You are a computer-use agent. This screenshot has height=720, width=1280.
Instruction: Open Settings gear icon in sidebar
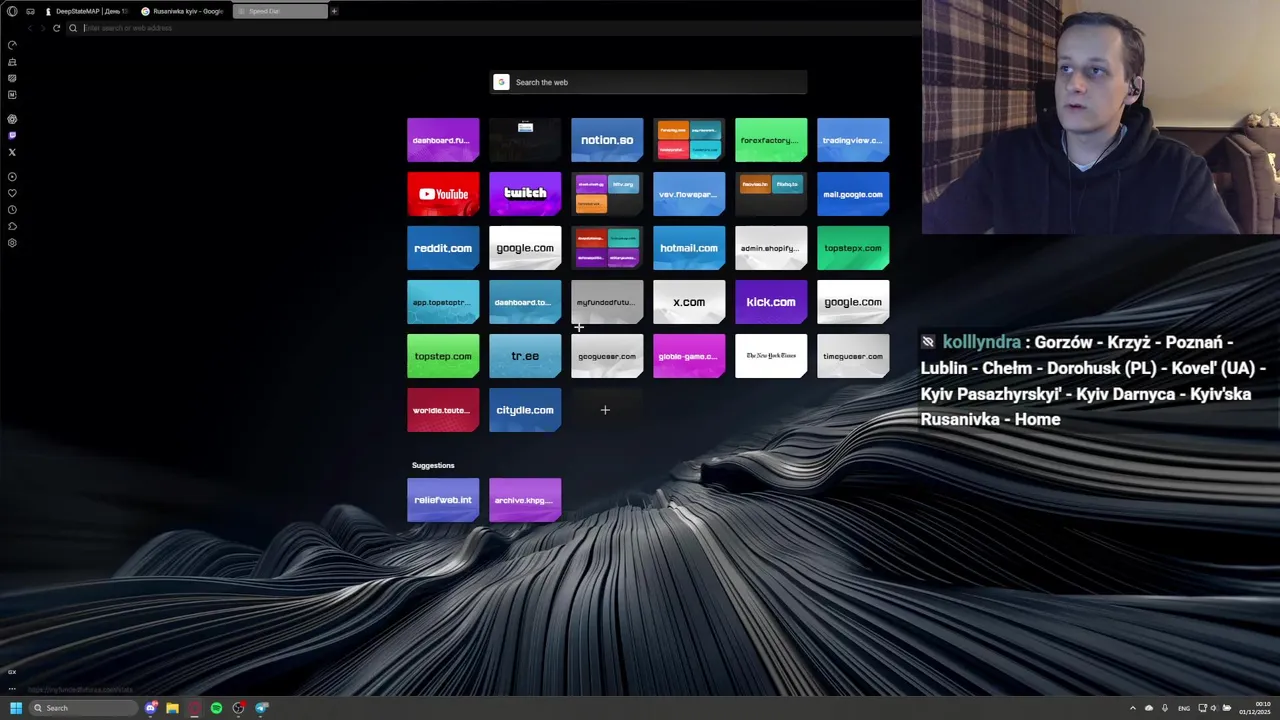coord(12,243)
